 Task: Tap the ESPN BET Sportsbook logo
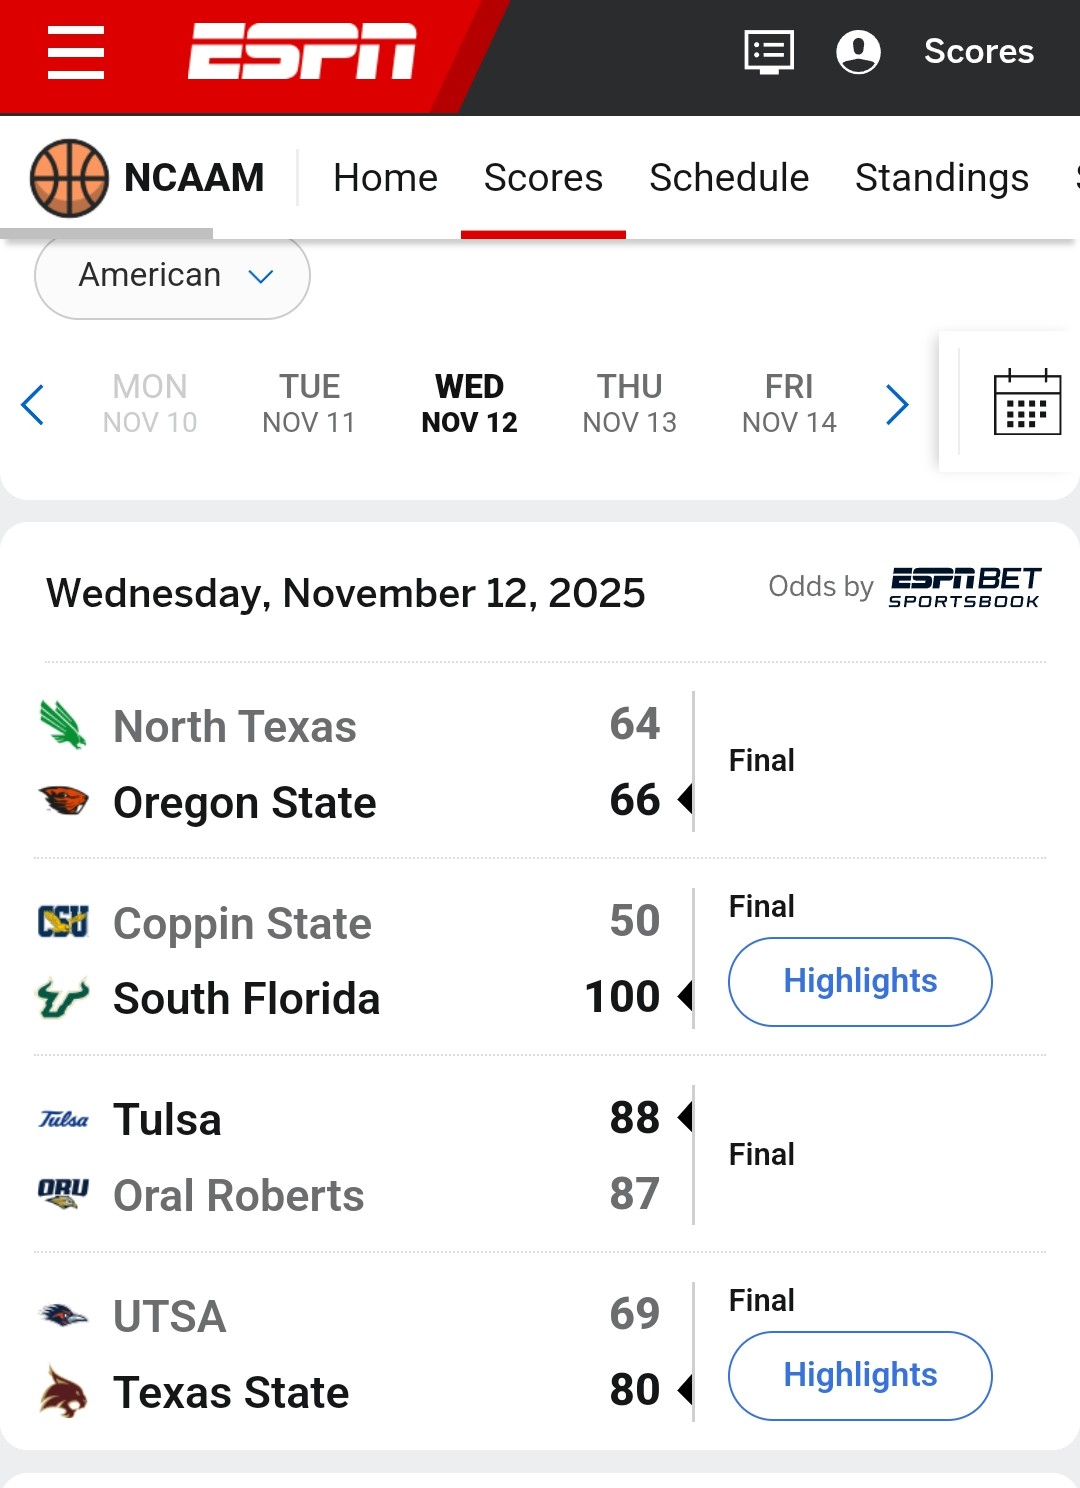pos(964,587)
